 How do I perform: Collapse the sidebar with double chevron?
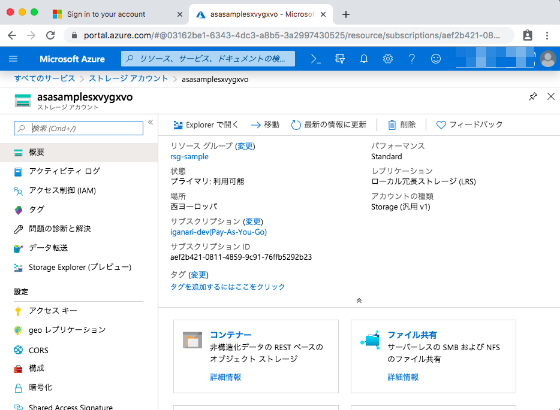(x=150, y=122)
